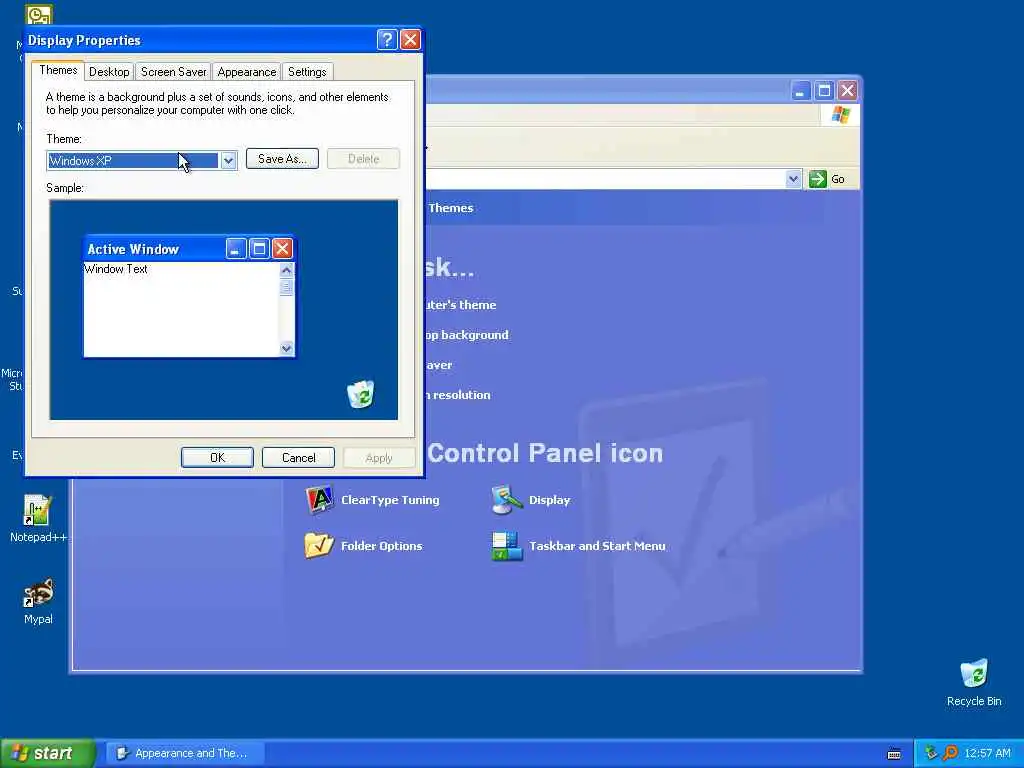This screenshot has width=1024, height=768.
Task: Switch to the Desktop tab
Action: click(109, 72)
